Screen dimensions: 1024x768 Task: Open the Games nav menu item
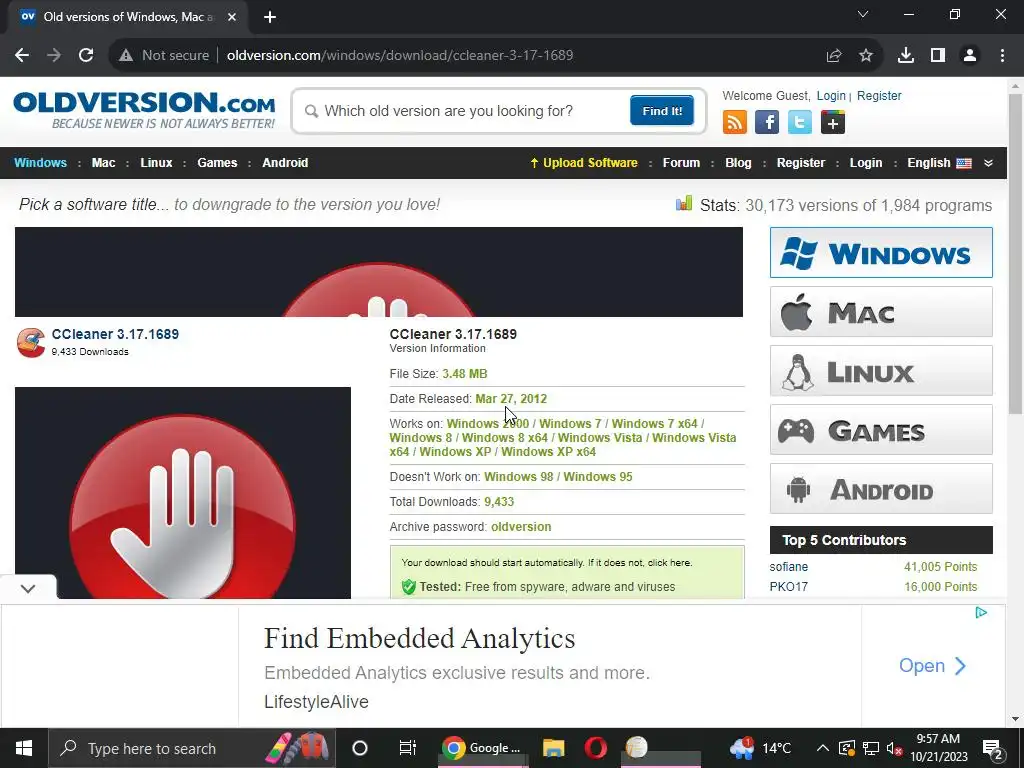pyautogui.click(x=217, y=163)
